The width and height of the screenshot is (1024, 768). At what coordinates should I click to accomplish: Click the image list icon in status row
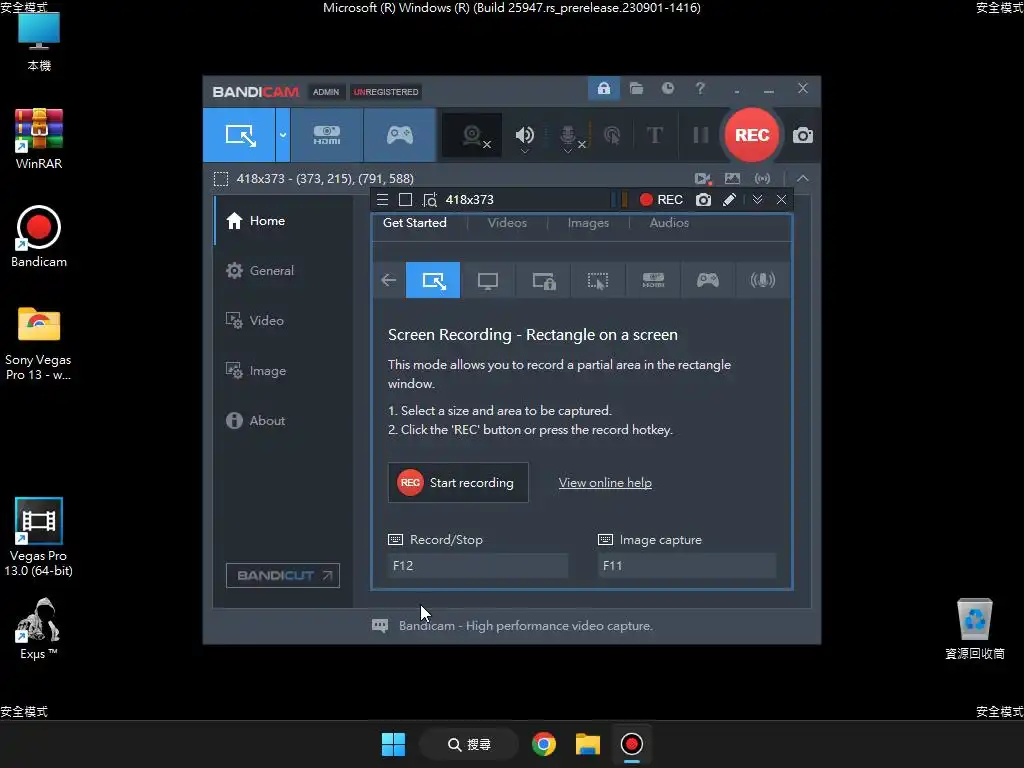[733, 178]
